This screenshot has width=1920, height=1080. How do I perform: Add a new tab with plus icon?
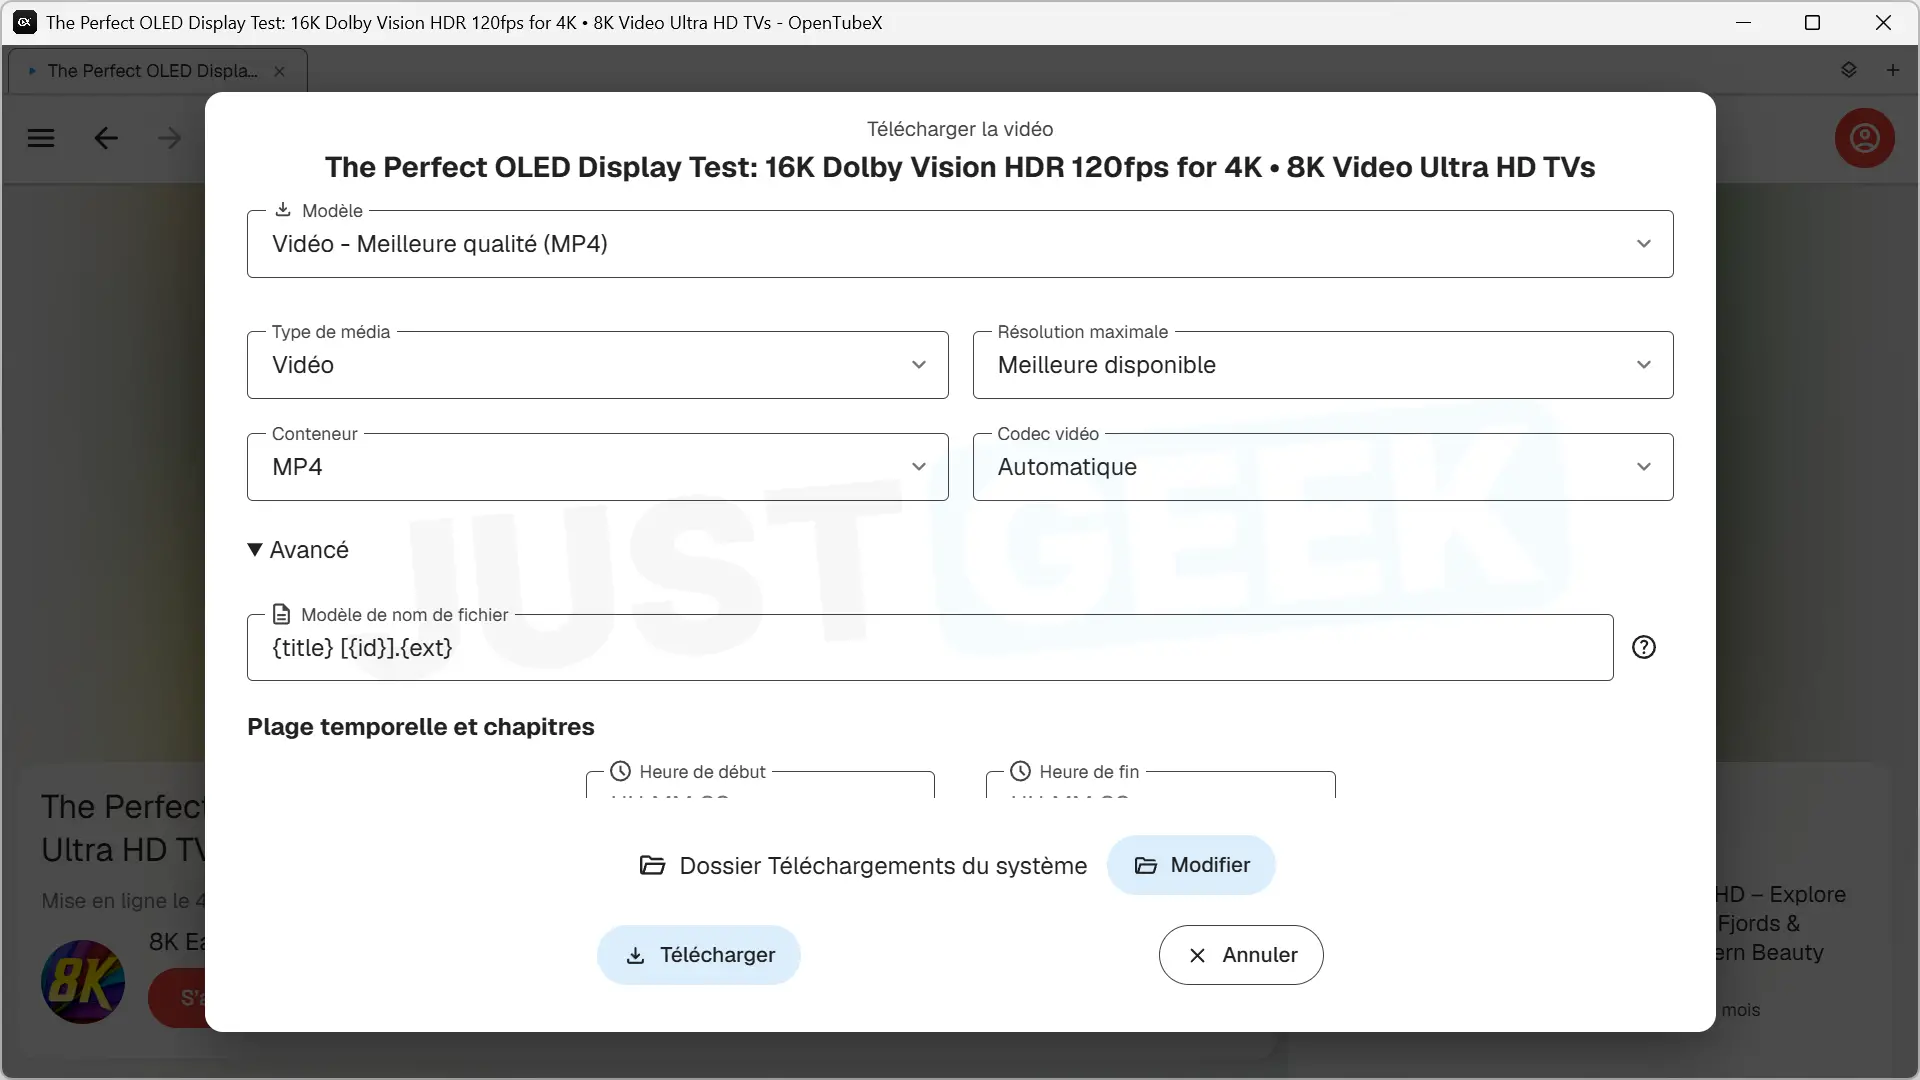point(1893,70)
